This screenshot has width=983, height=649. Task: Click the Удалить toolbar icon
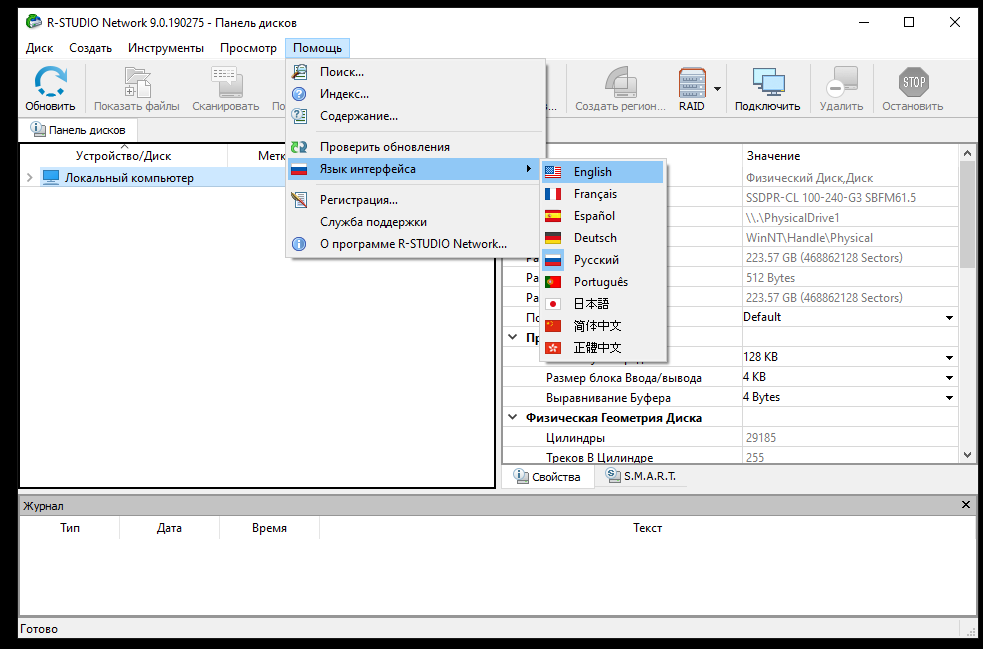coord(841,88)
